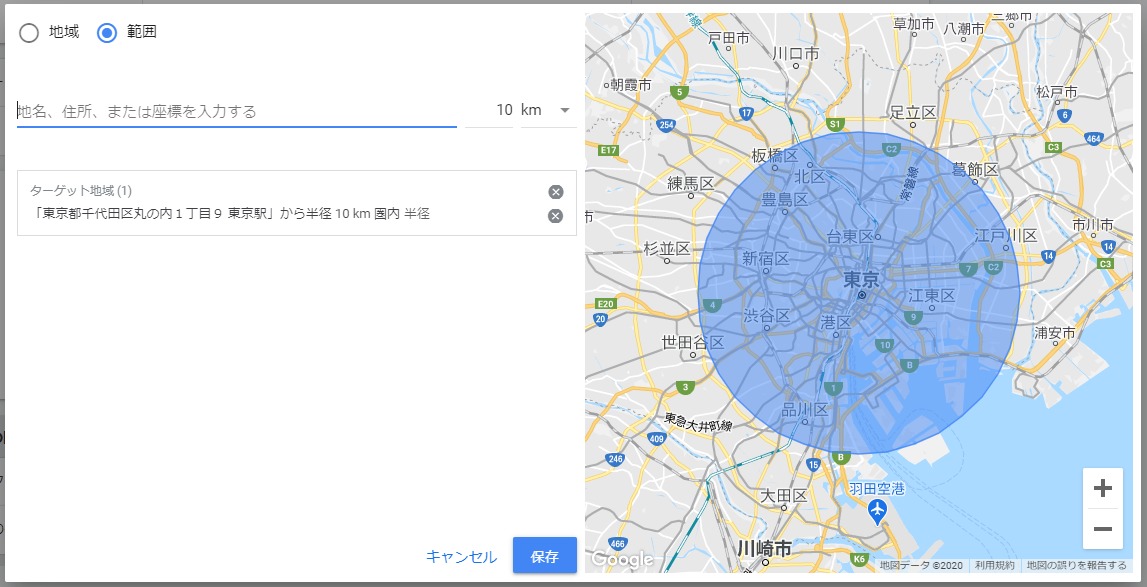Click the 羽田空港 airplane icon on map

pos(878,511)
